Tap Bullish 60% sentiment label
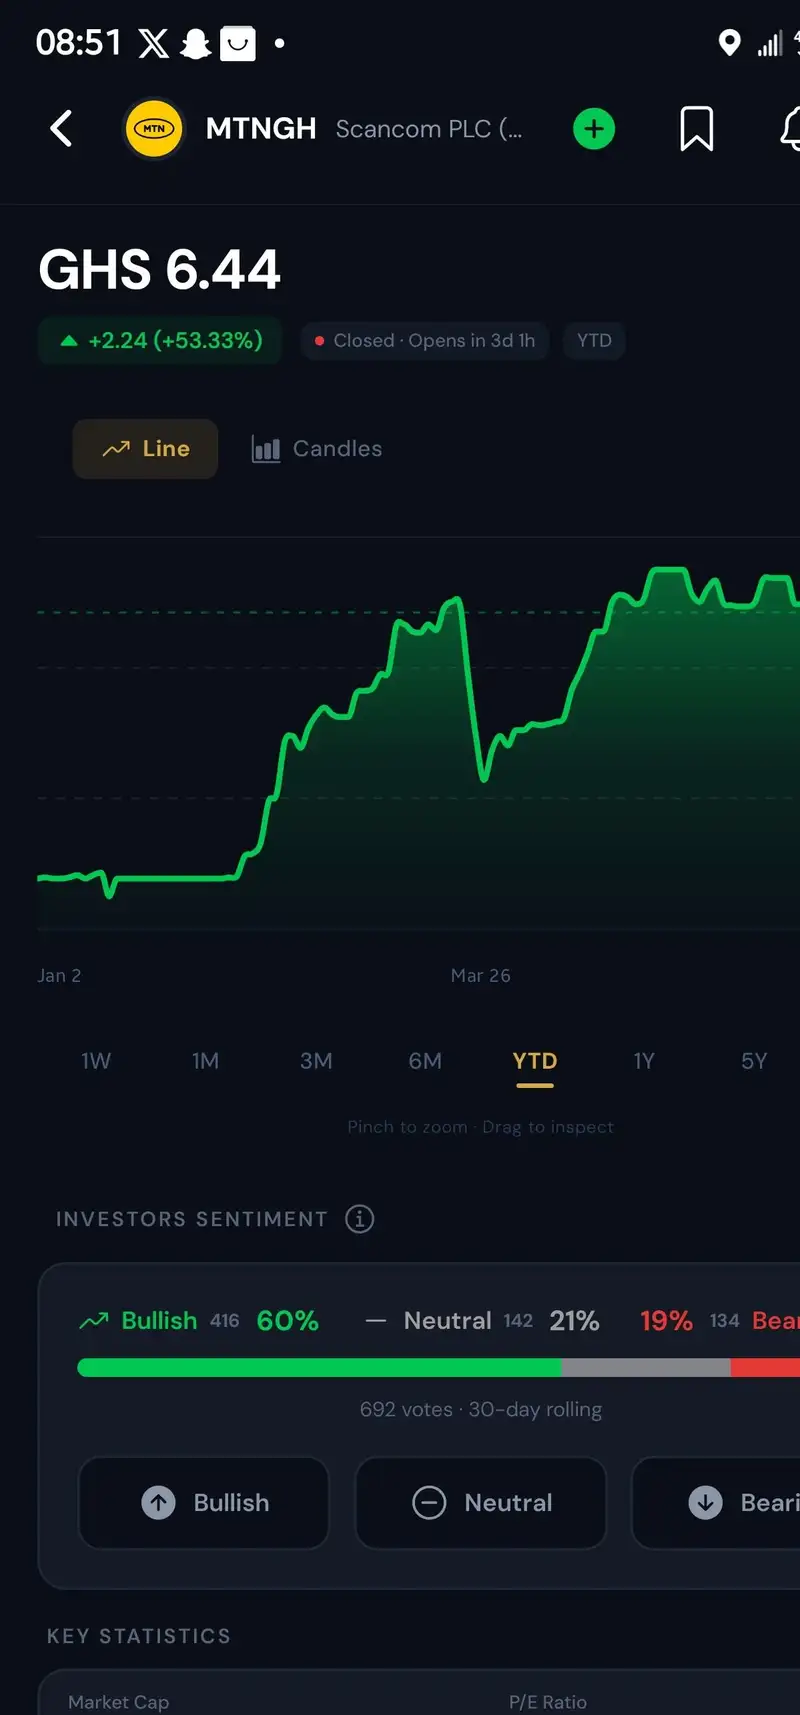The width and height of the screenshot is (800, 1715). [199, 1321]
